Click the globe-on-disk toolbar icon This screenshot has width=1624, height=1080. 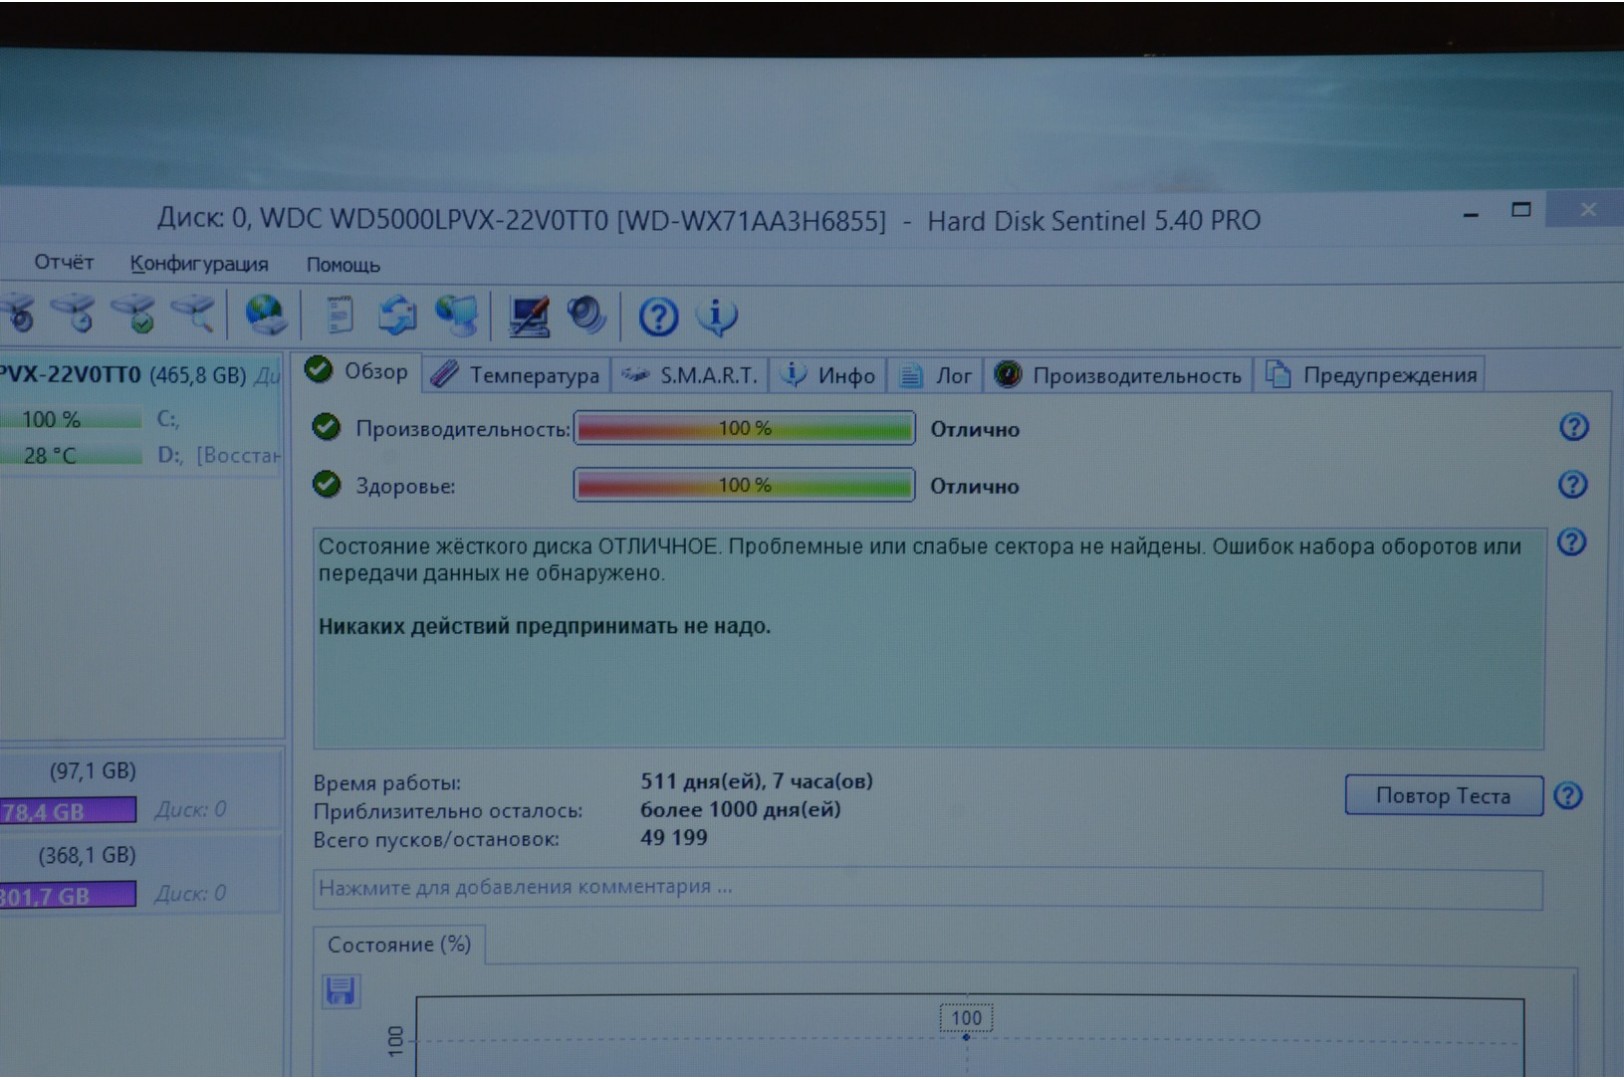pos(265,315)
